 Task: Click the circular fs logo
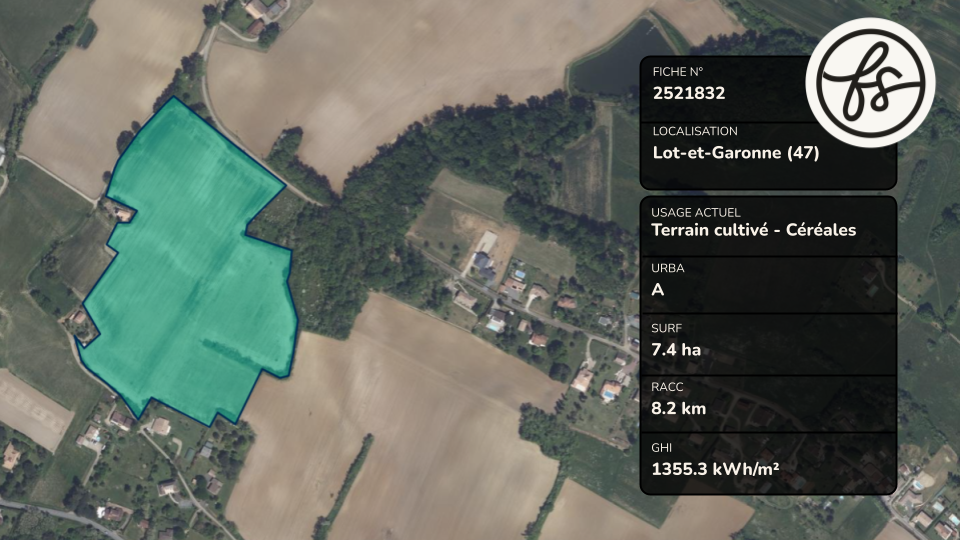(x=871, y=83)
